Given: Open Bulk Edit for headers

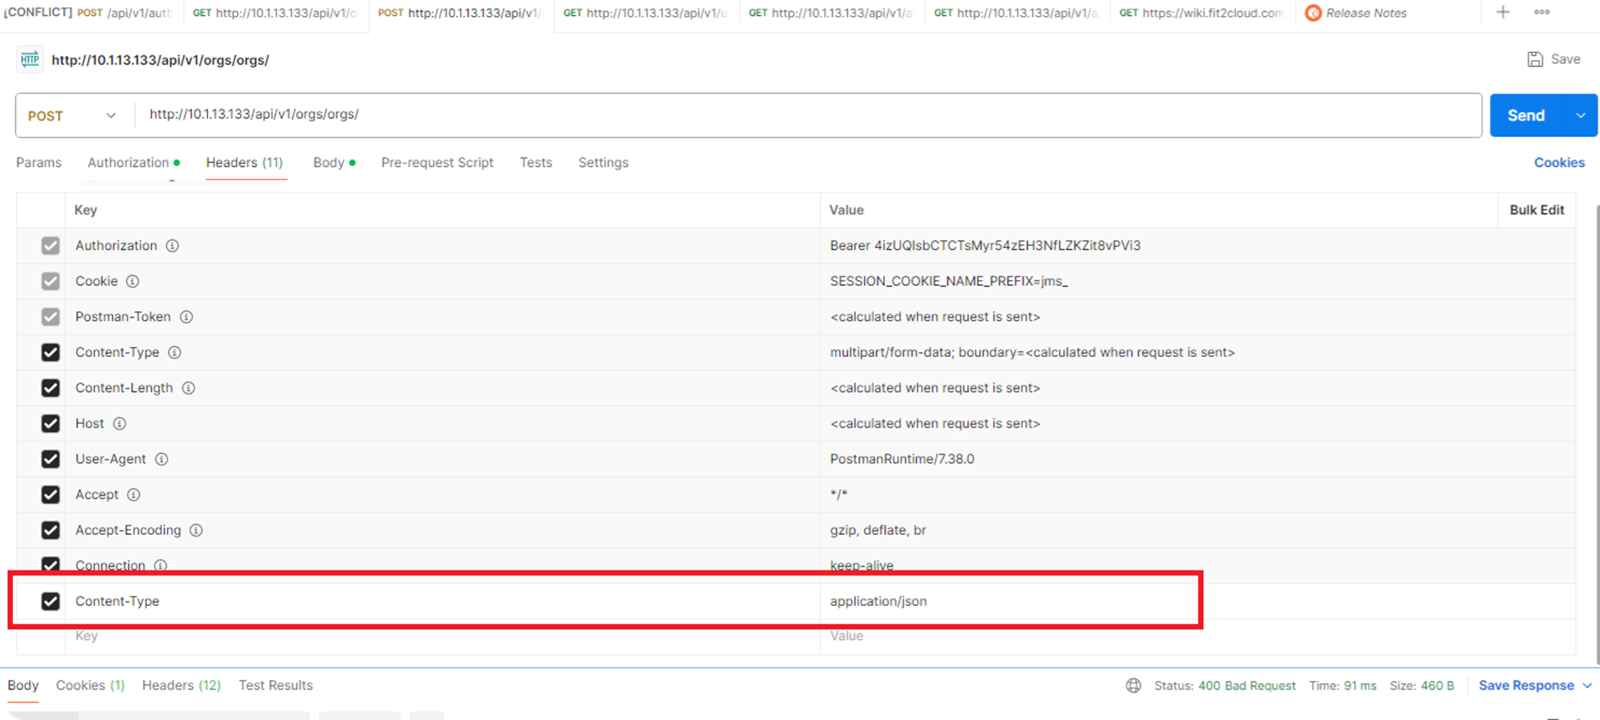Looking at the screenshot, I should pos(1537,210).
